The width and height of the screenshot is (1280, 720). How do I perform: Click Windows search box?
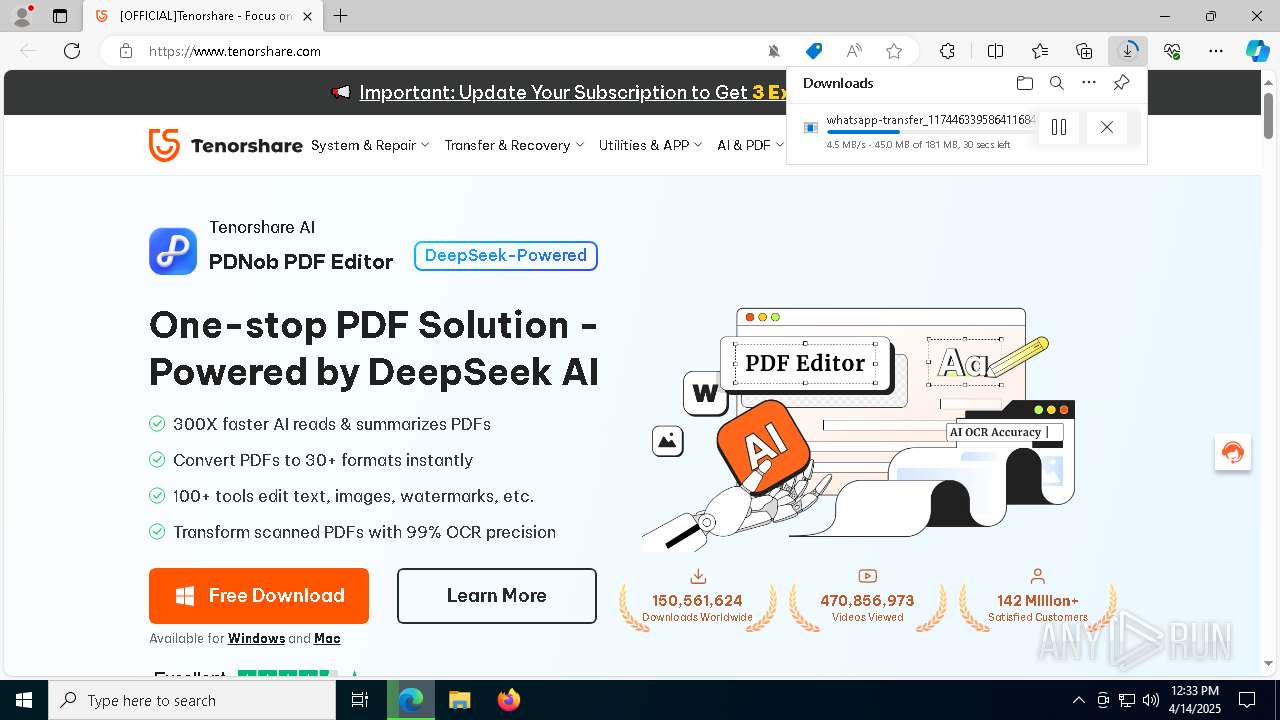[x=192, y=700]
